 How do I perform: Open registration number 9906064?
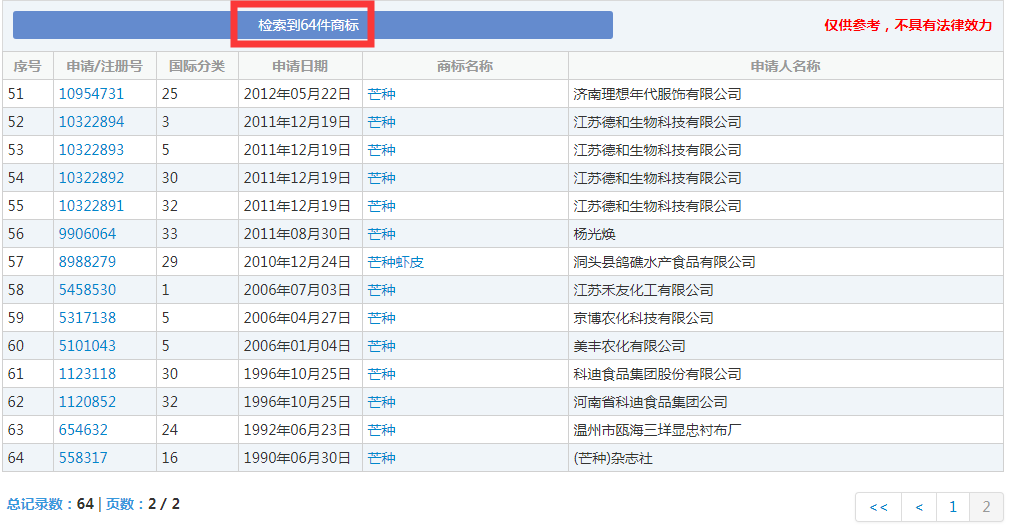pyautogui.click(x=87, y=234)
